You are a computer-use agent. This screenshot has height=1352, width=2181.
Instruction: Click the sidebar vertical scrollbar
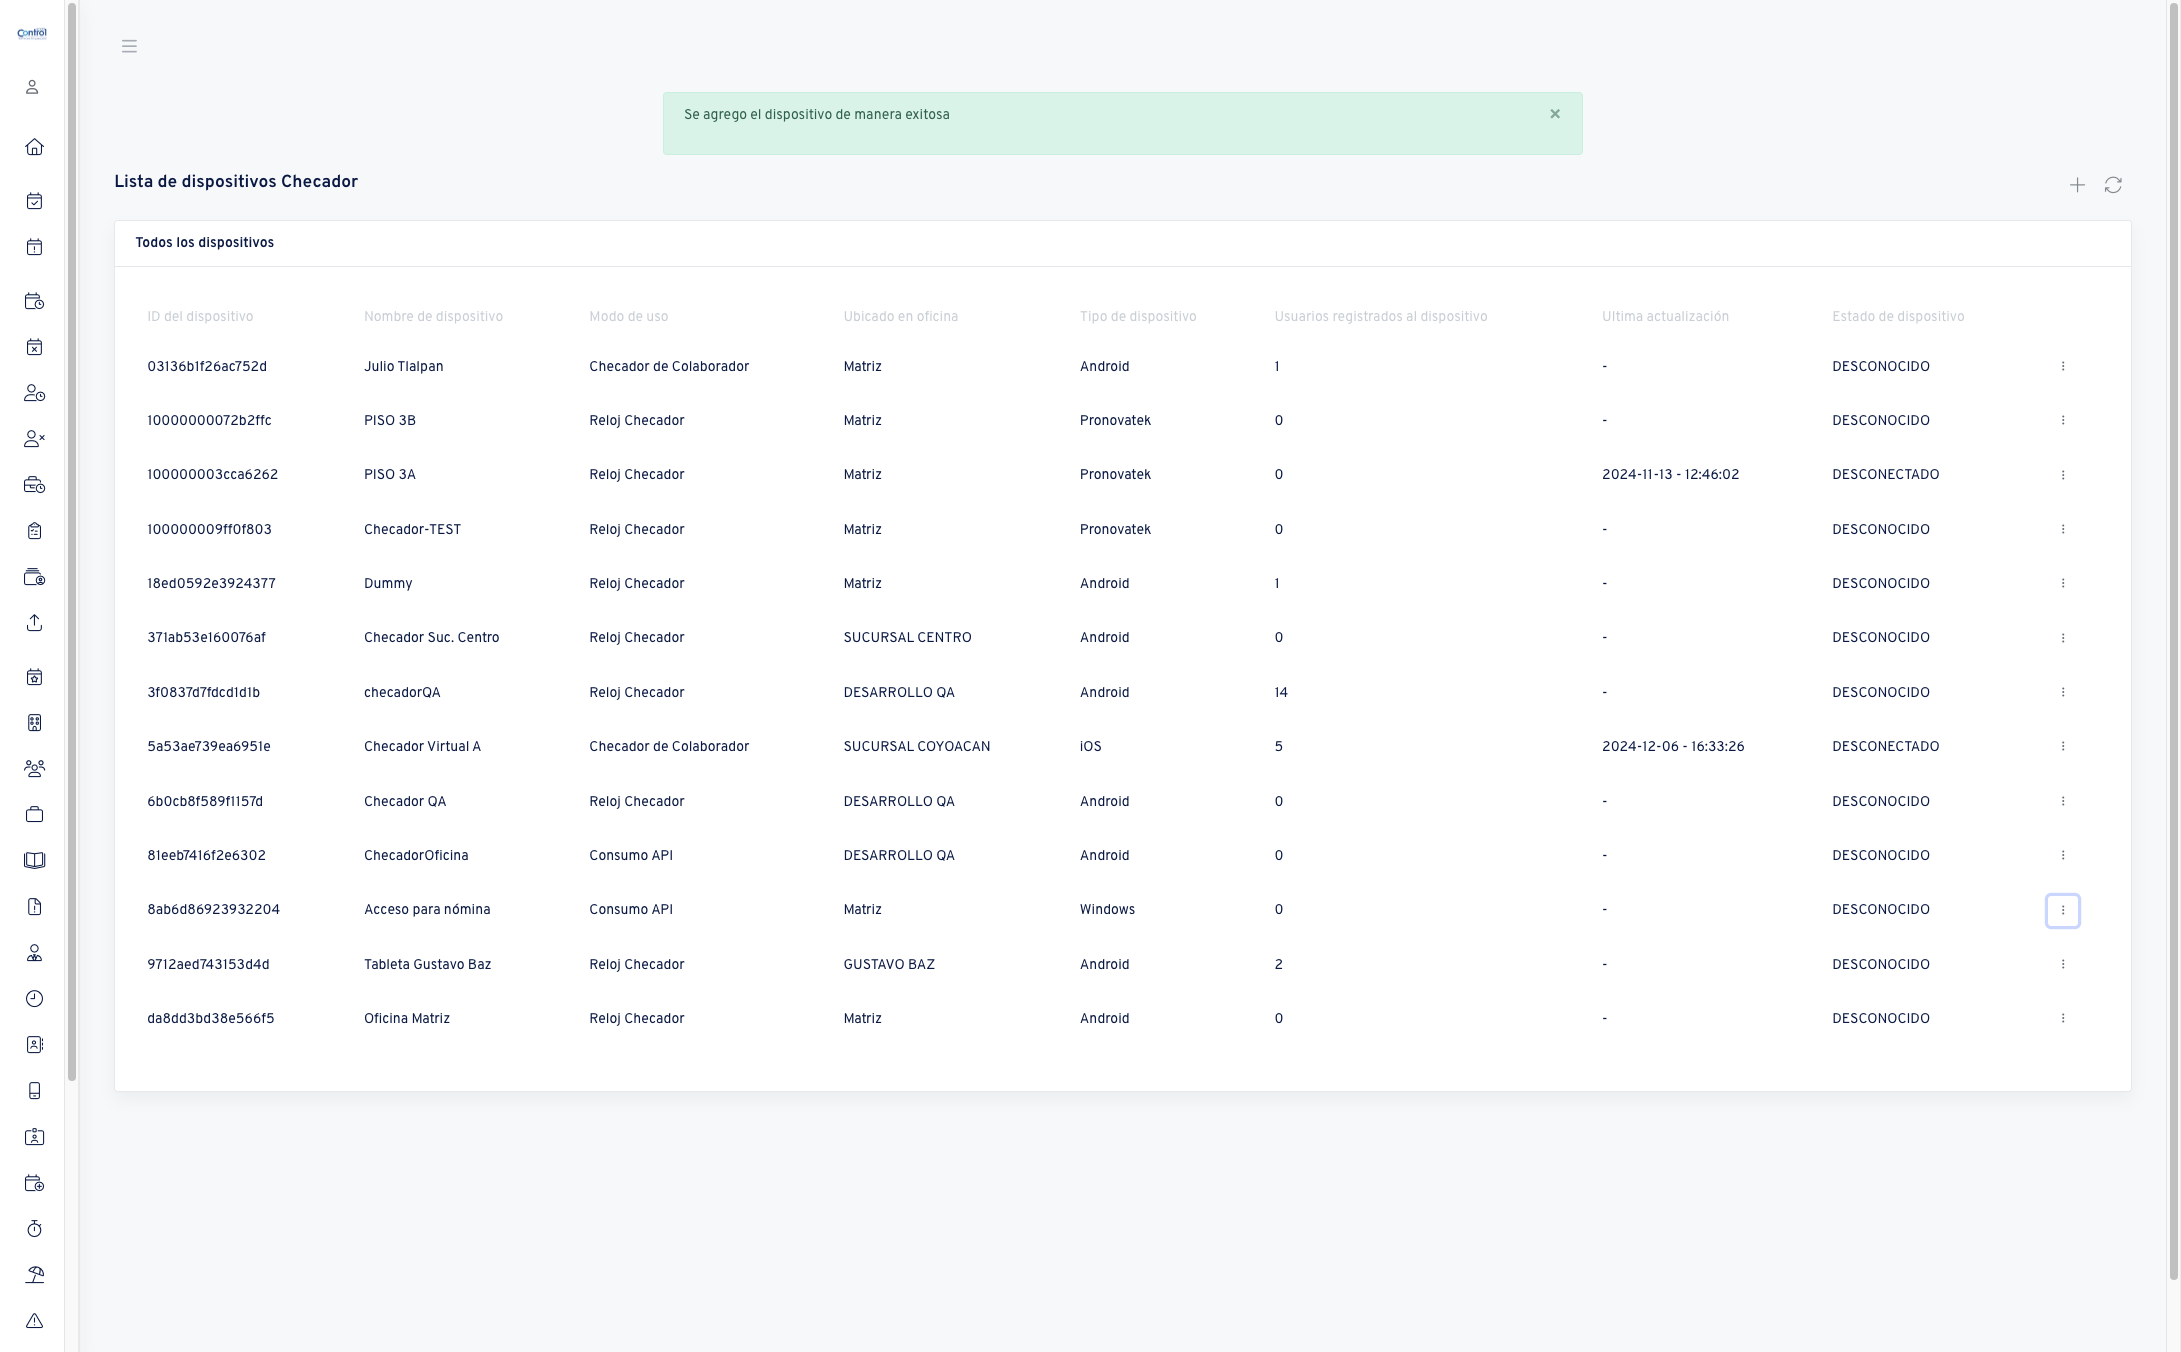[x=72, y=541]
